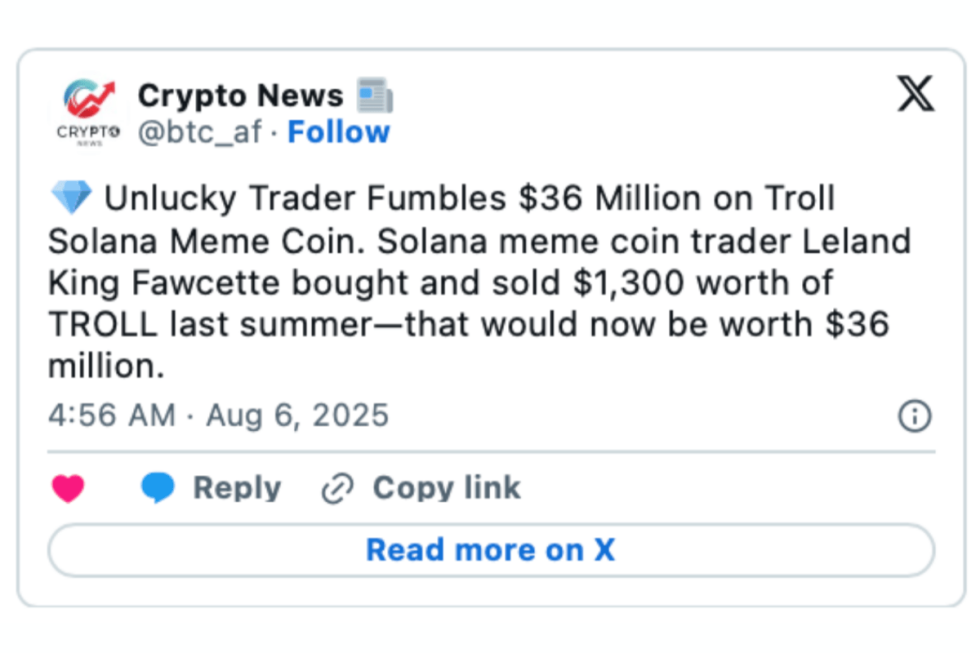
Task: Open the X logo in the corner
Action: point(915,95)
